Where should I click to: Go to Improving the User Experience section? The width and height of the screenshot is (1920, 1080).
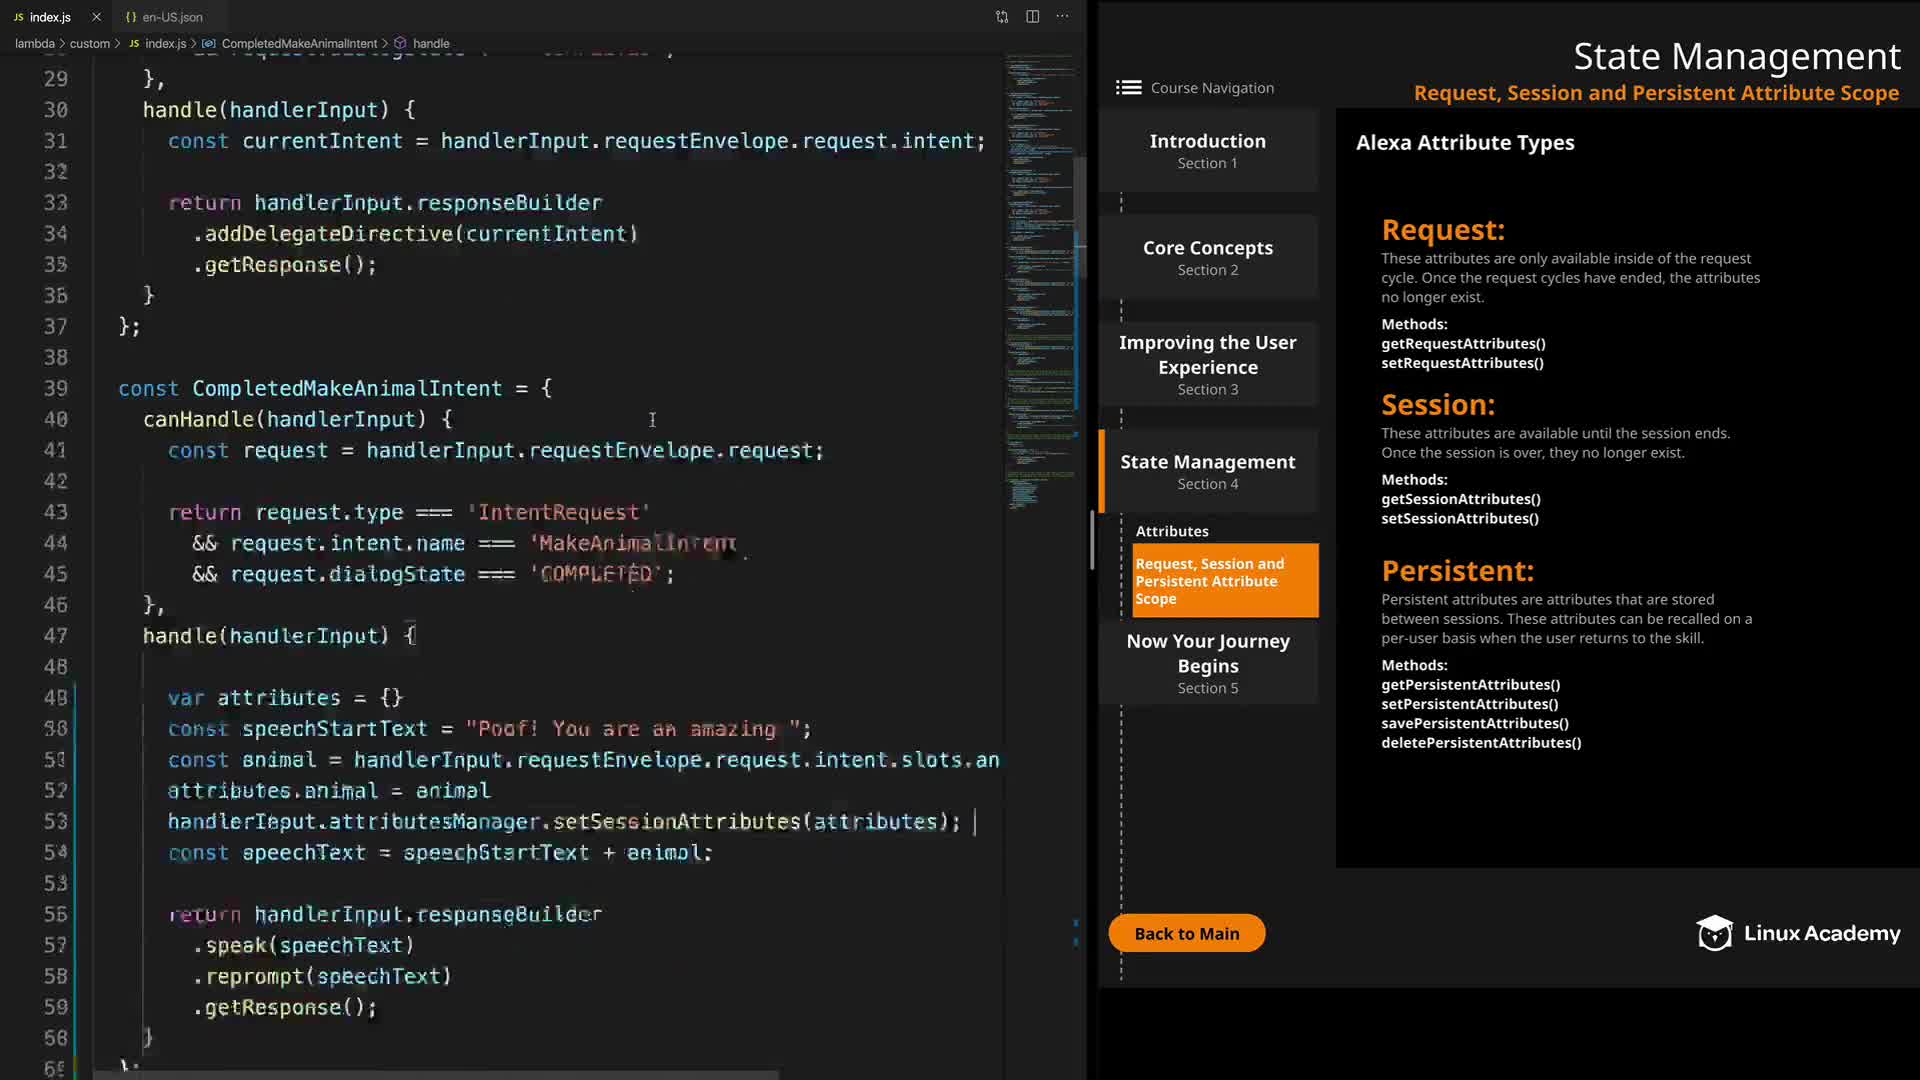[1207, 364]
